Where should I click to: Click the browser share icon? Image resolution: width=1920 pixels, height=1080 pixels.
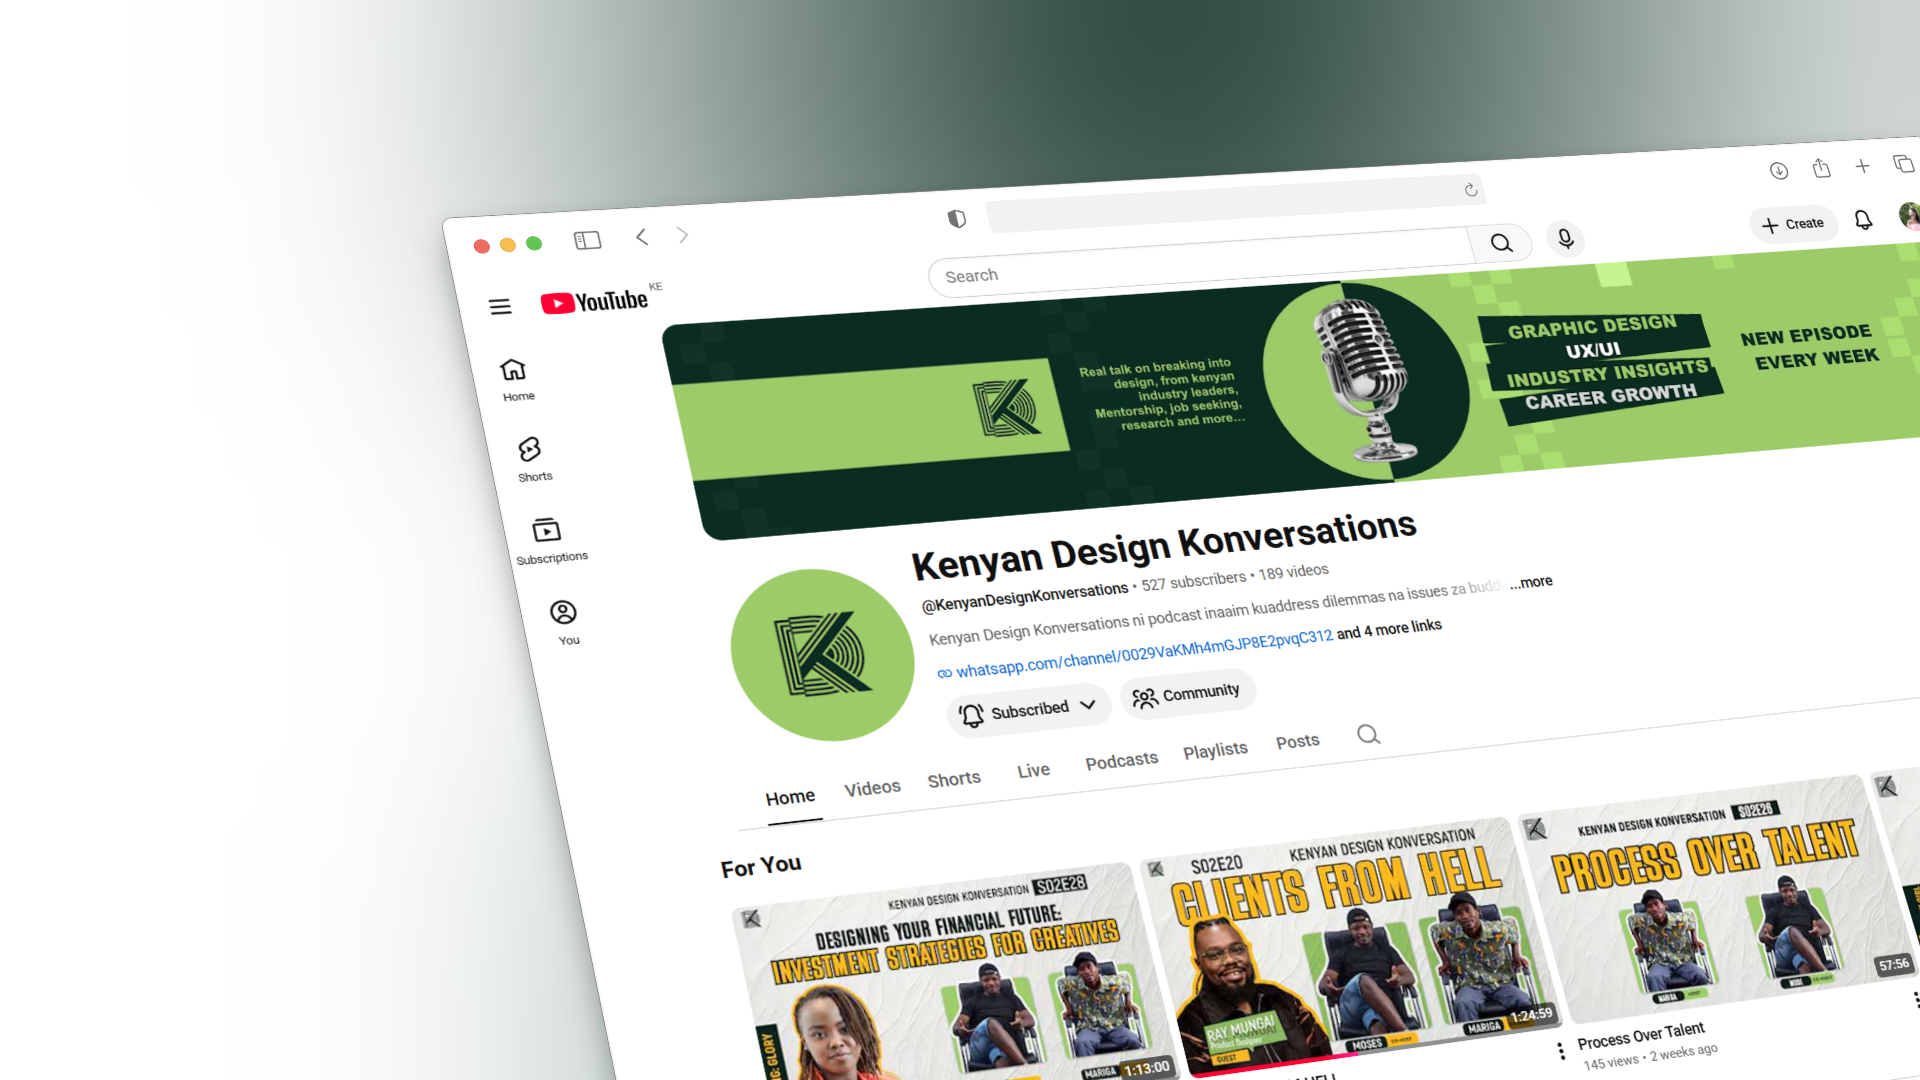point(1821,168)
